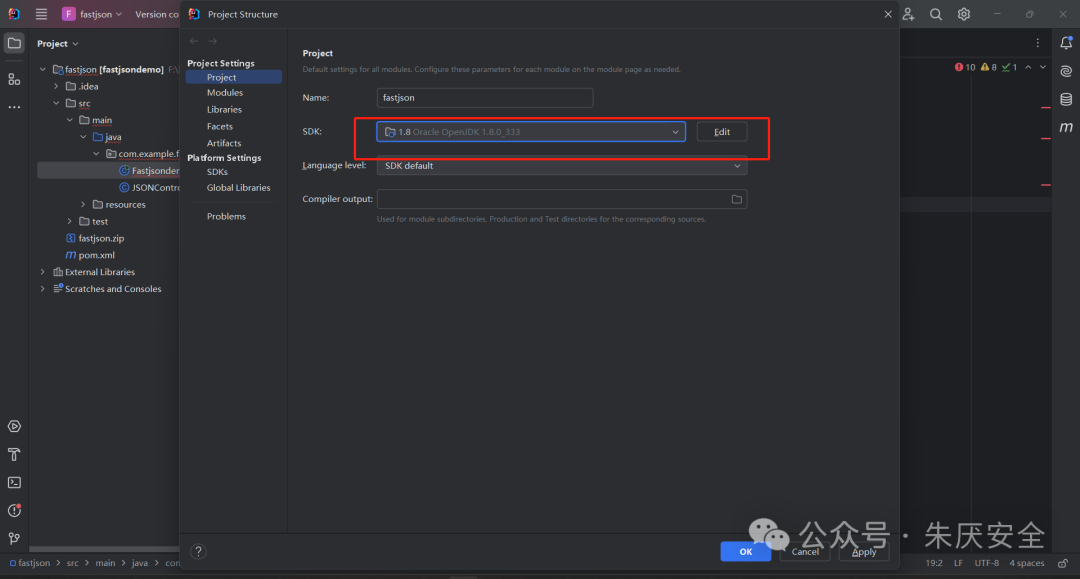The width and height of the screenshot is (1080, 579).
Task: Expand the resources folder
Action: point(83,204)
